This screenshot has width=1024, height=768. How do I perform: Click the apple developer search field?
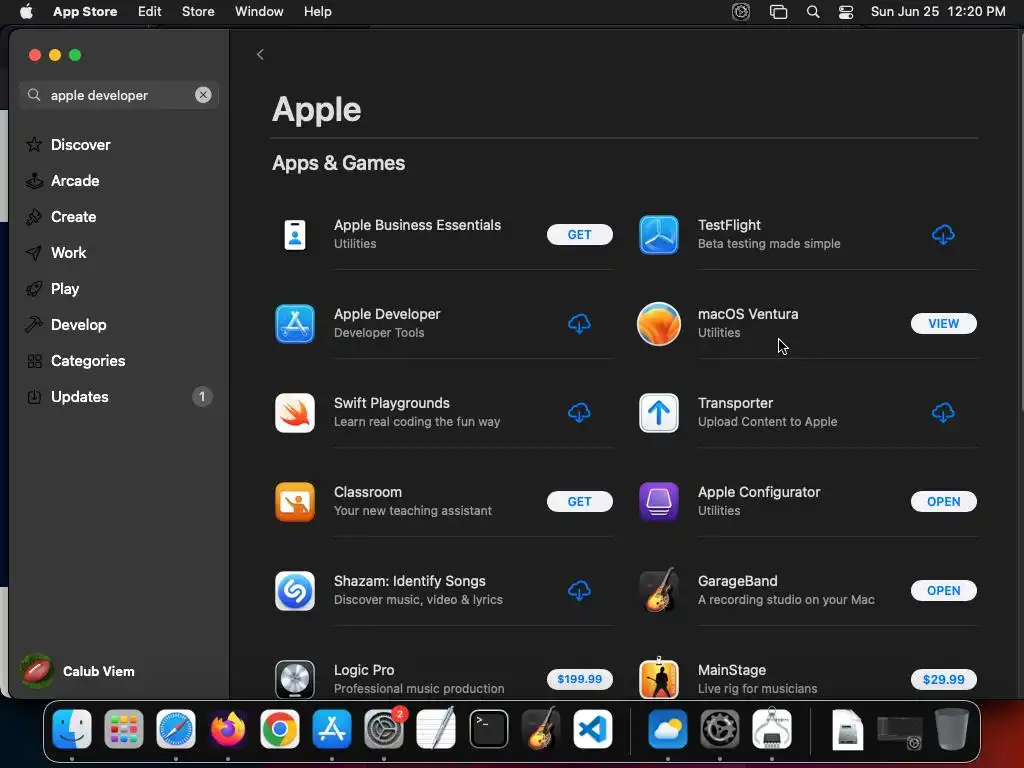pyautogui.click(x=119, y=95)
